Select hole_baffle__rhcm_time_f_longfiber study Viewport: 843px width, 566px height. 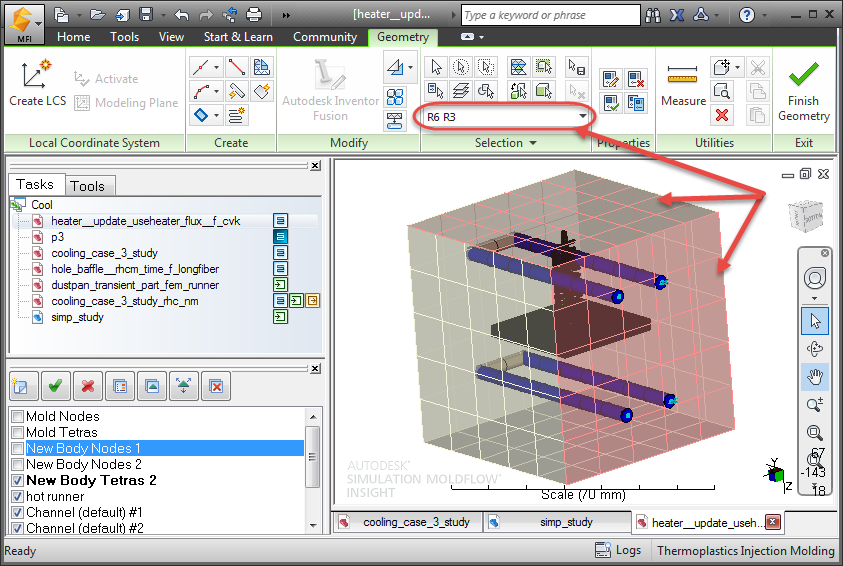(135, 269)
